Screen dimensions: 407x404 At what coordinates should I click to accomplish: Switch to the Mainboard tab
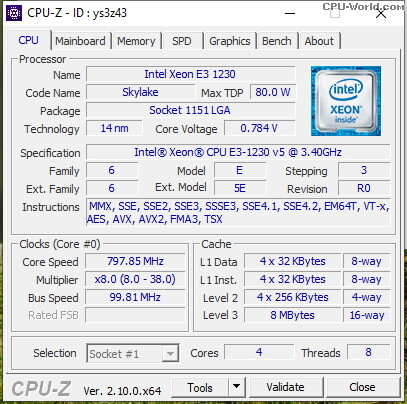point(80,41)
